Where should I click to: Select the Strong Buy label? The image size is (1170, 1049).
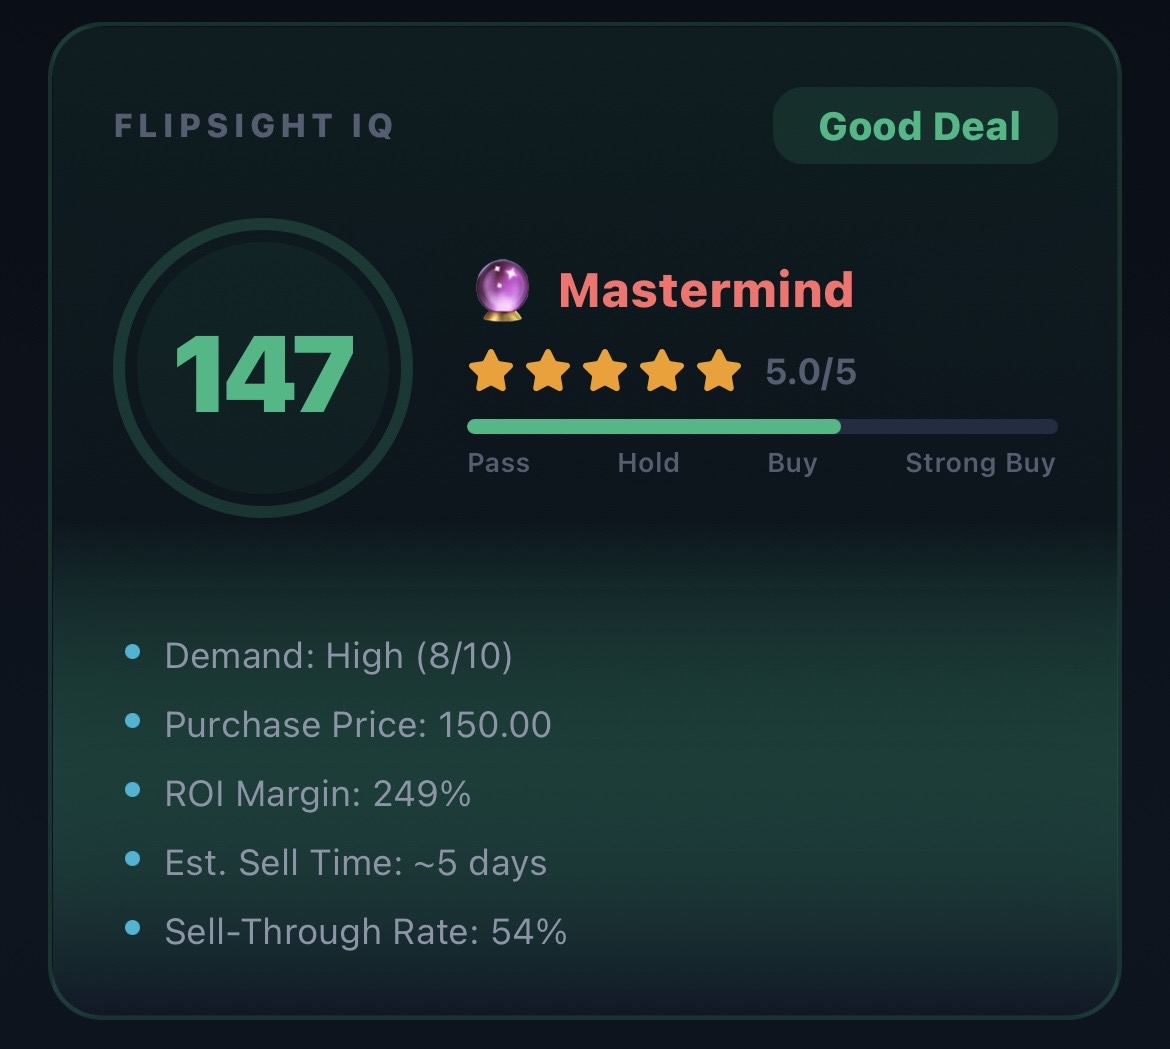click(x=980, y=463)
